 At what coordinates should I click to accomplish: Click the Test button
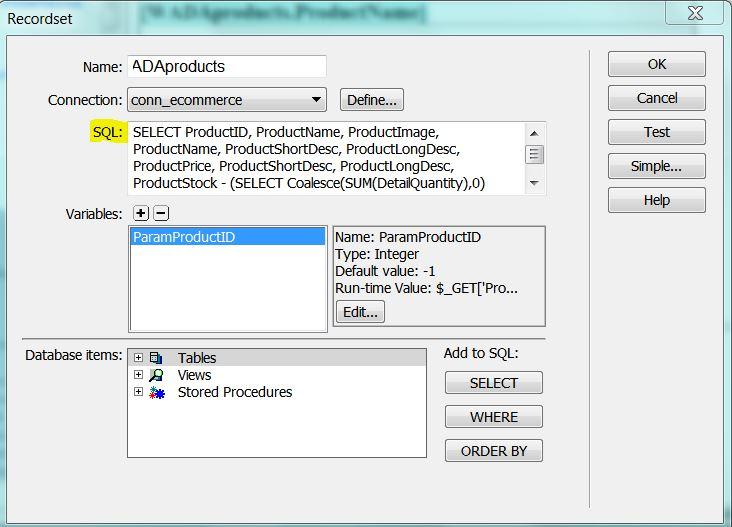(x=656, y=132)
